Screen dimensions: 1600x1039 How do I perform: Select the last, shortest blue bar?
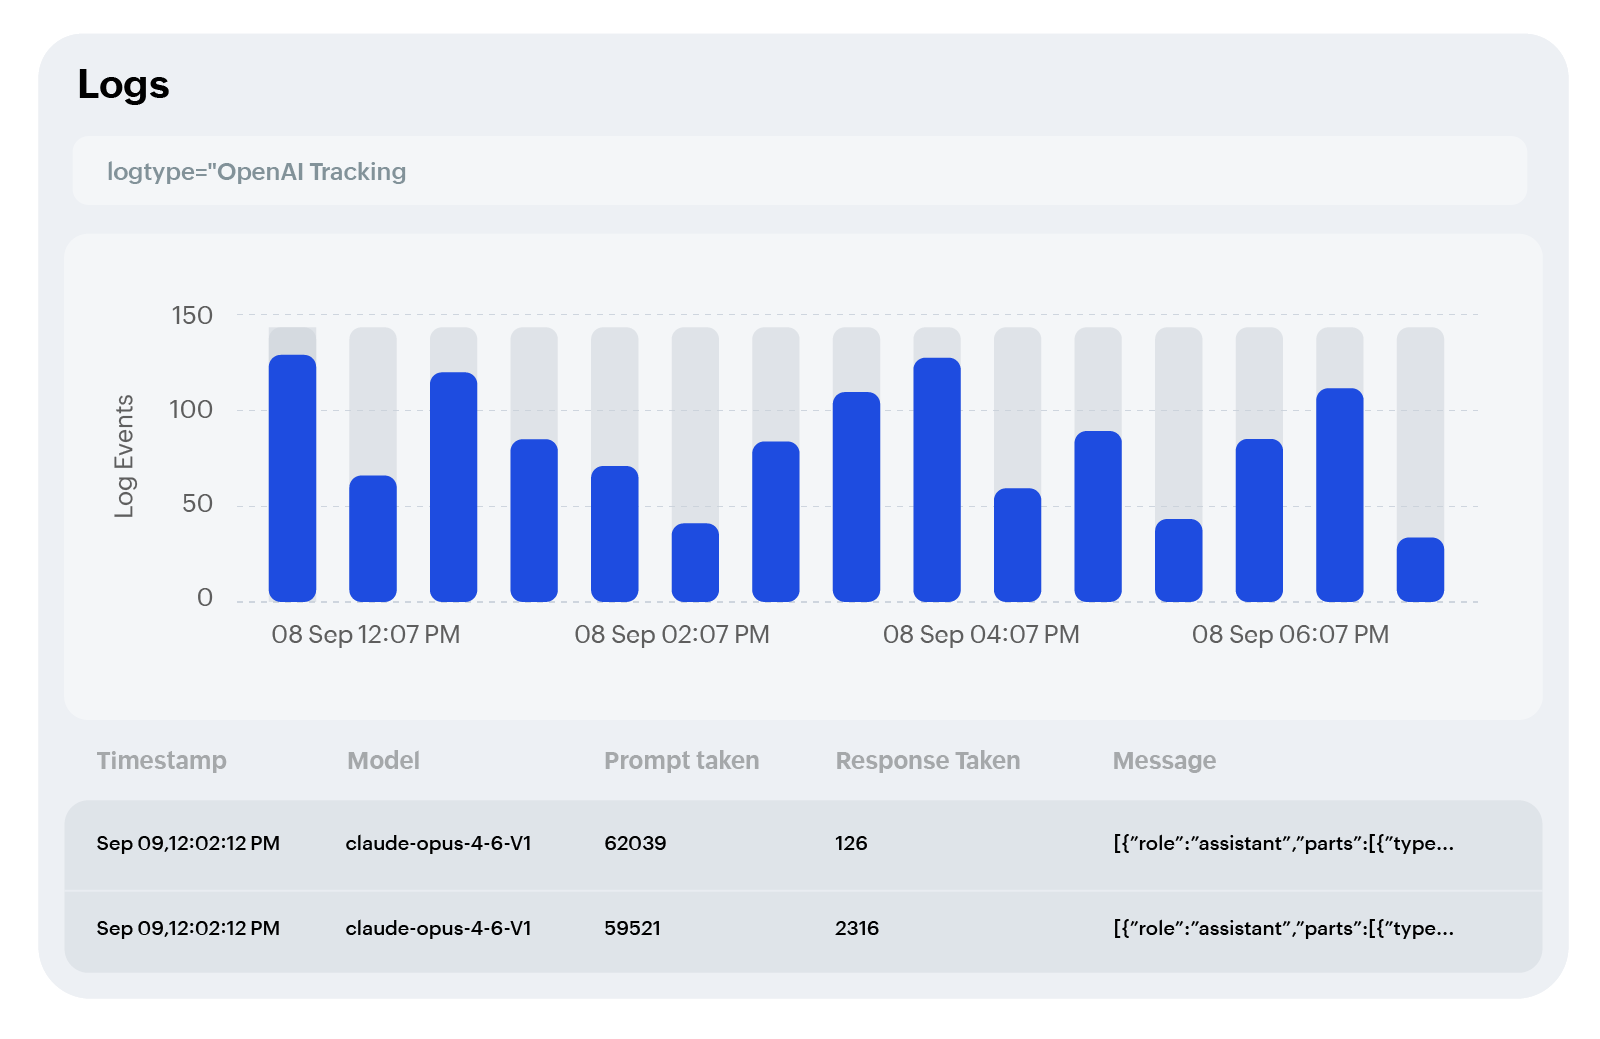tap(1420, 570)
